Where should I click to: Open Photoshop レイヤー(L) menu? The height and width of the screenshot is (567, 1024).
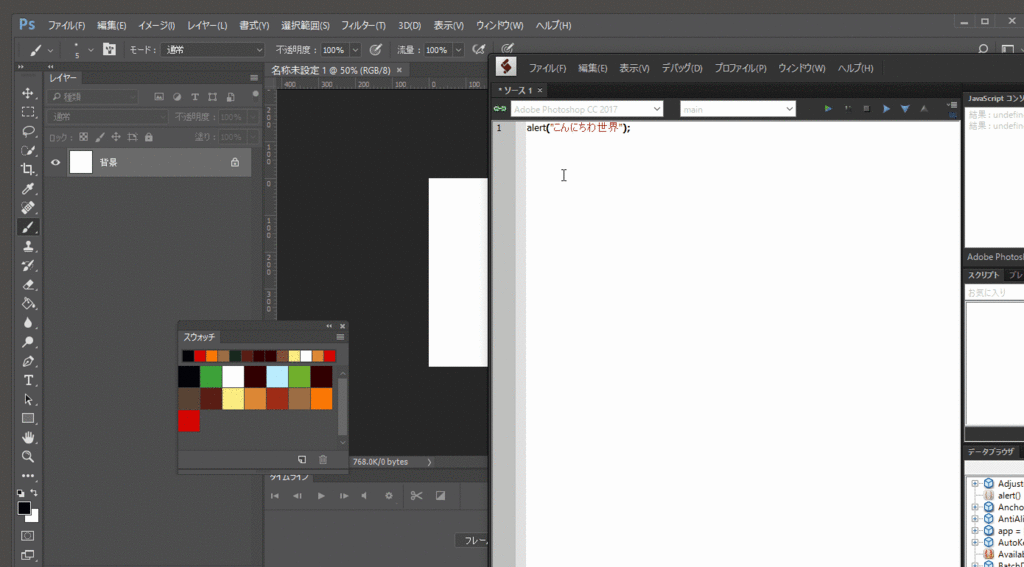point(207,25)
